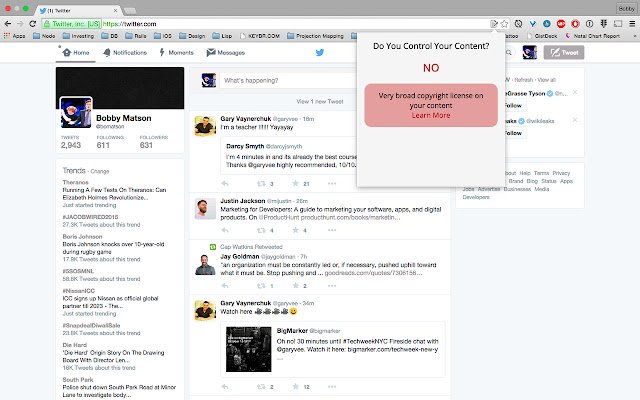The image size is (640, 400).
Task: Bookmark this page with the star icon
Action: pos(504,24)
